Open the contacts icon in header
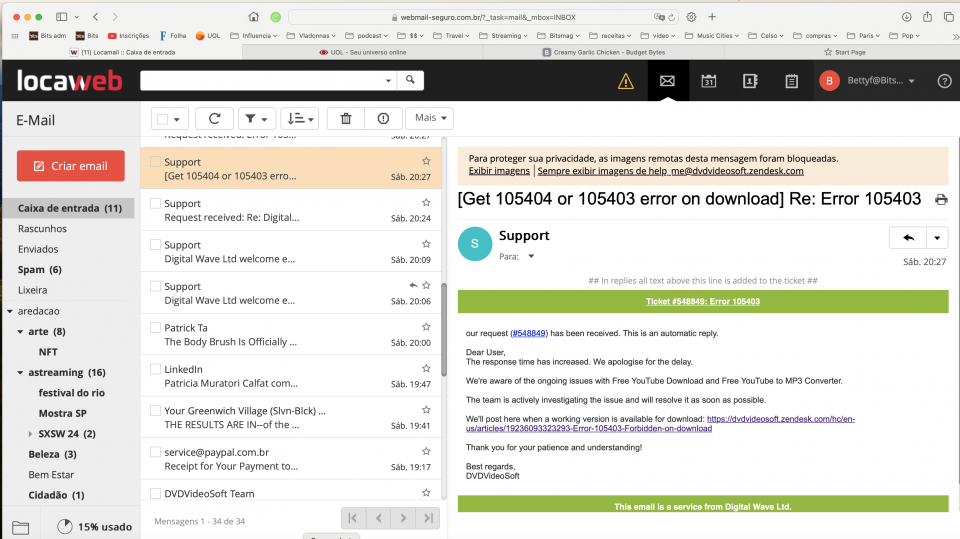The width and height of the screenshot is (960, 539). click(750, 81)
